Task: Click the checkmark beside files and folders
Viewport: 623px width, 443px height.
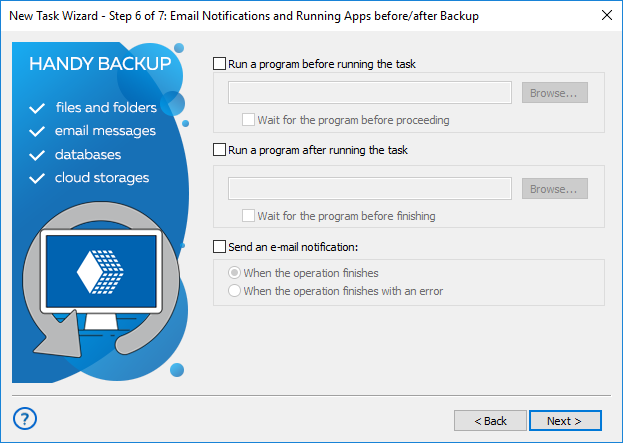Action: tap(38, 108)
